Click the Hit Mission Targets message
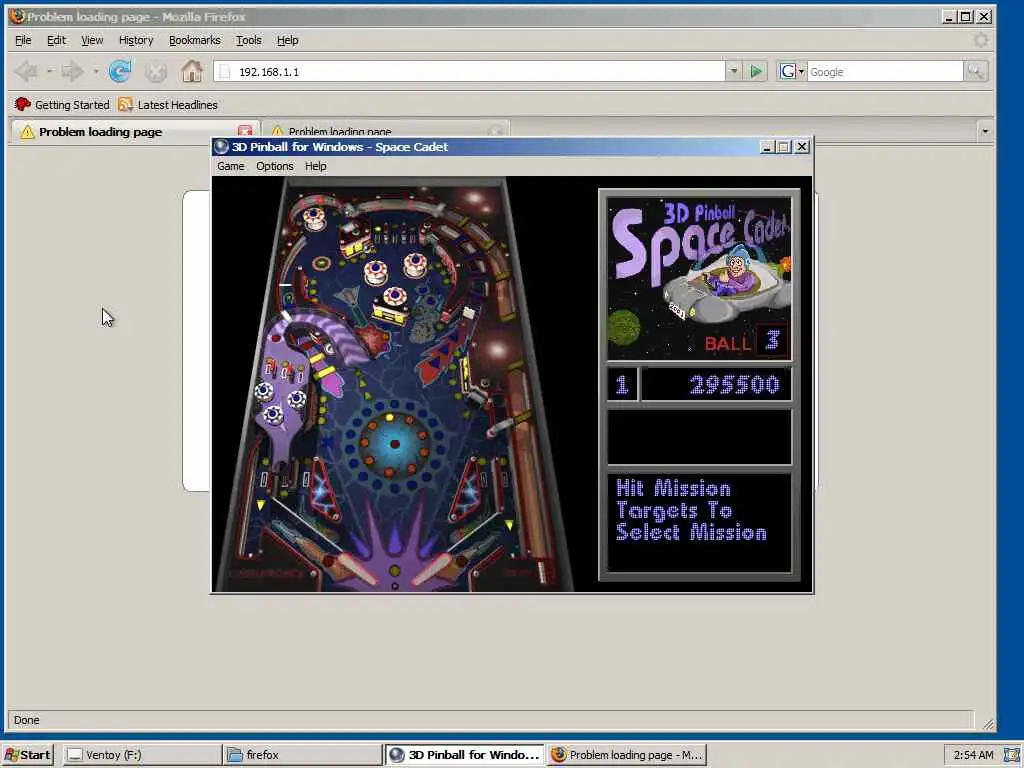 pos(691,511)
